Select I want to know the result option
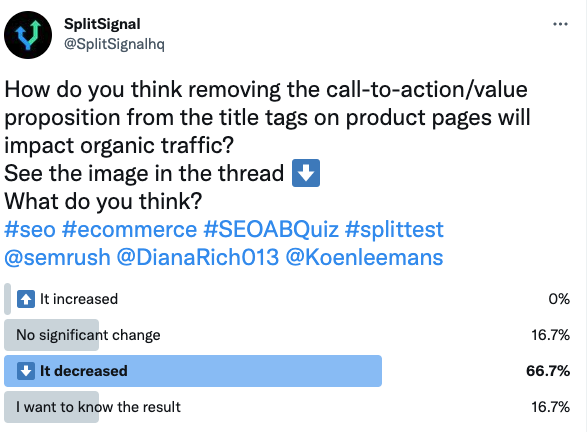This screenshot has width=588, height=432. pyautogui.click(x=287, y=407)
